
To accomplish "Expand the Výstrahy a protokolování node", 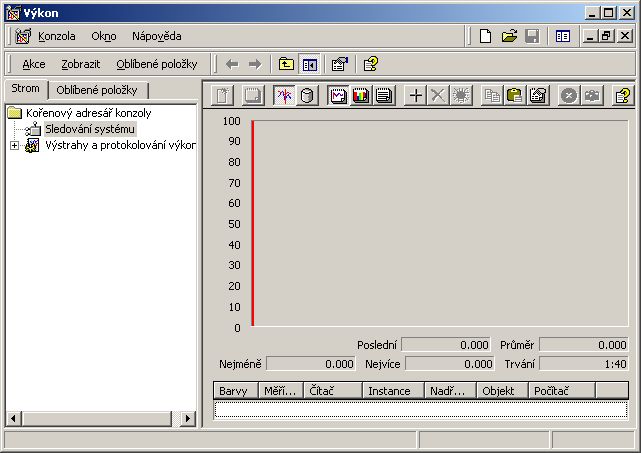I will coord(14,146).
